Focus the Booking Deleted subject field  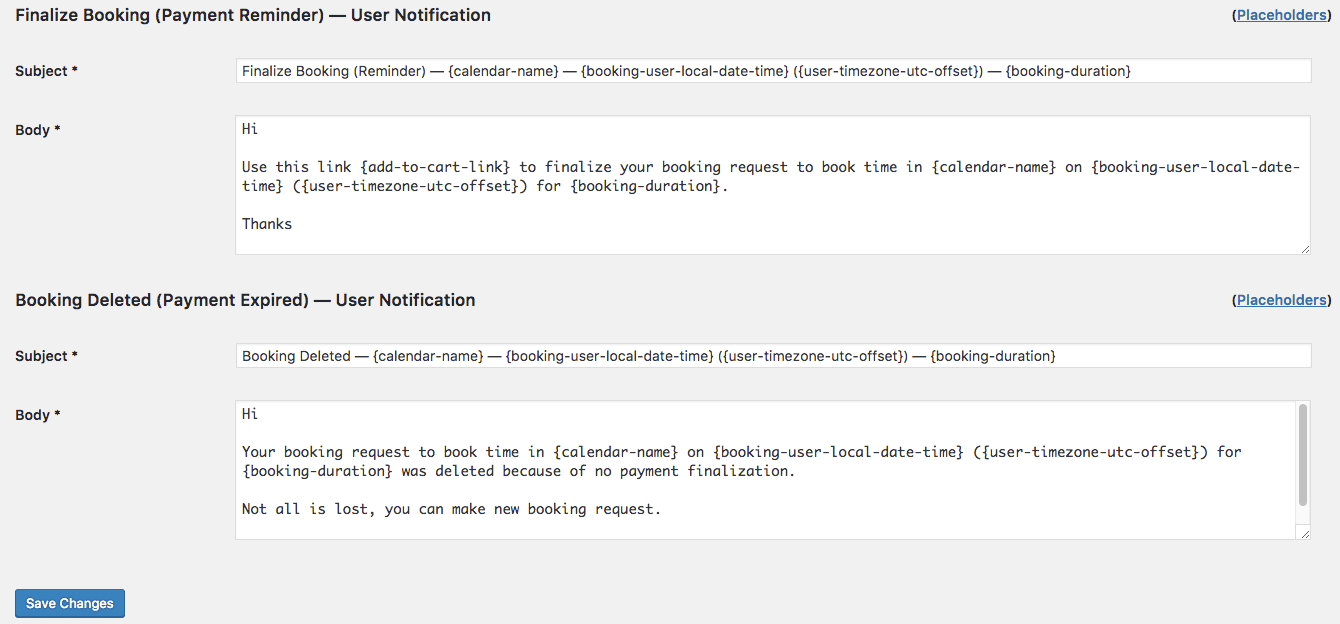click(772, 356)
